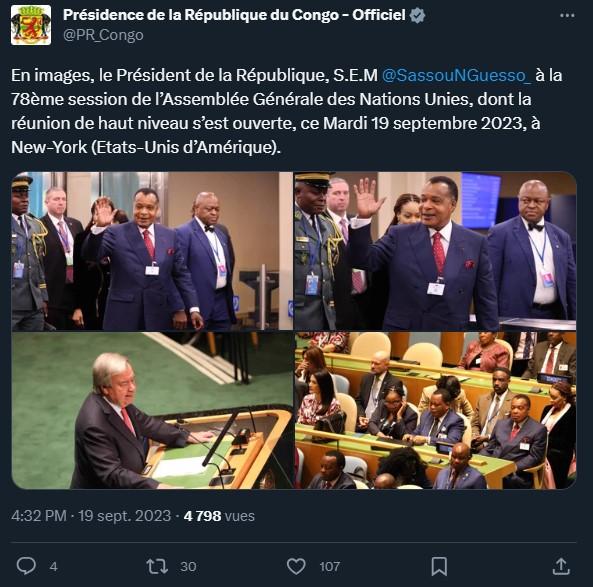View the 4 798 vues count
593x587 pixels.
pyautogui.click(x=219, y=516)
